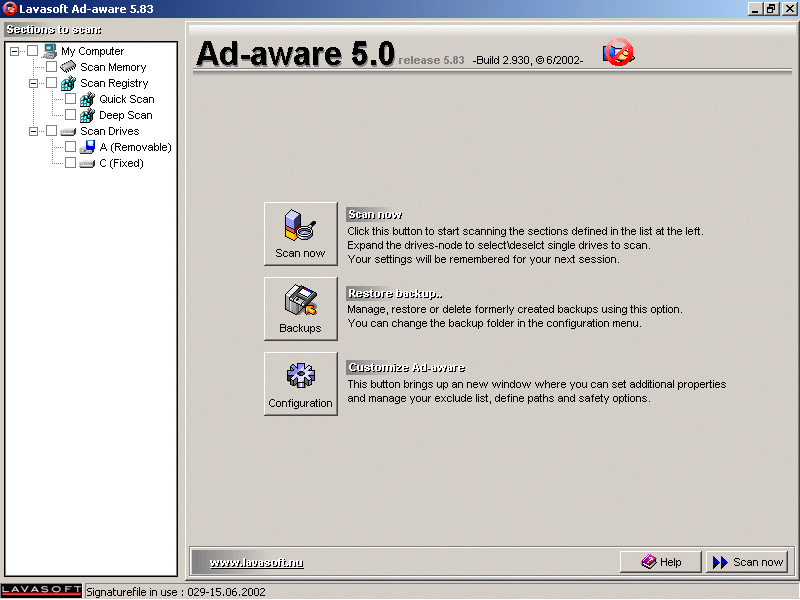Click the A (Removable) floppy drive icon
The width and height of the screenshot is (800, 600).
tap(88, 147)
